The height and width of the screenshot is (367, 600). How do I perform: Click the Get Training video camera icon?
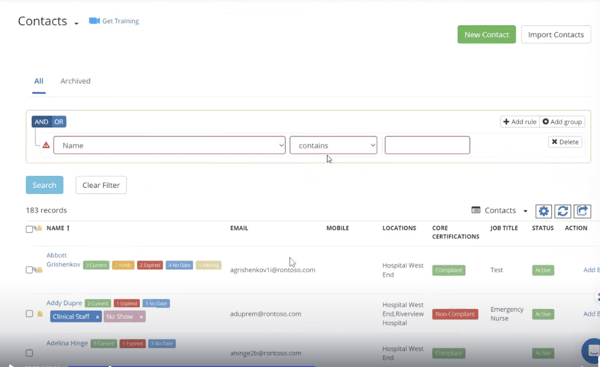[x=94, y=21]
